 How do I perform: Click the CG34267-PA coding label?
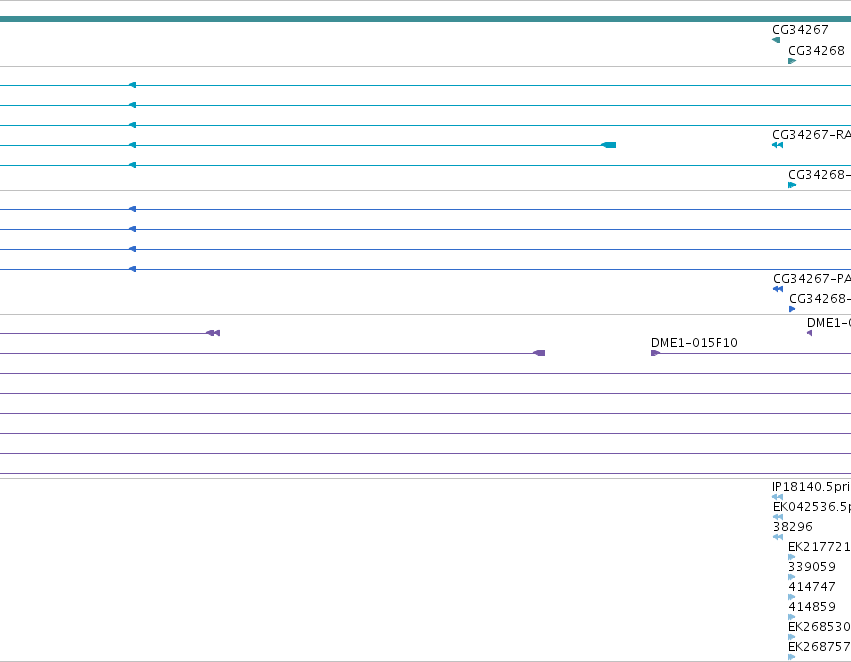[x=812, y=278]
